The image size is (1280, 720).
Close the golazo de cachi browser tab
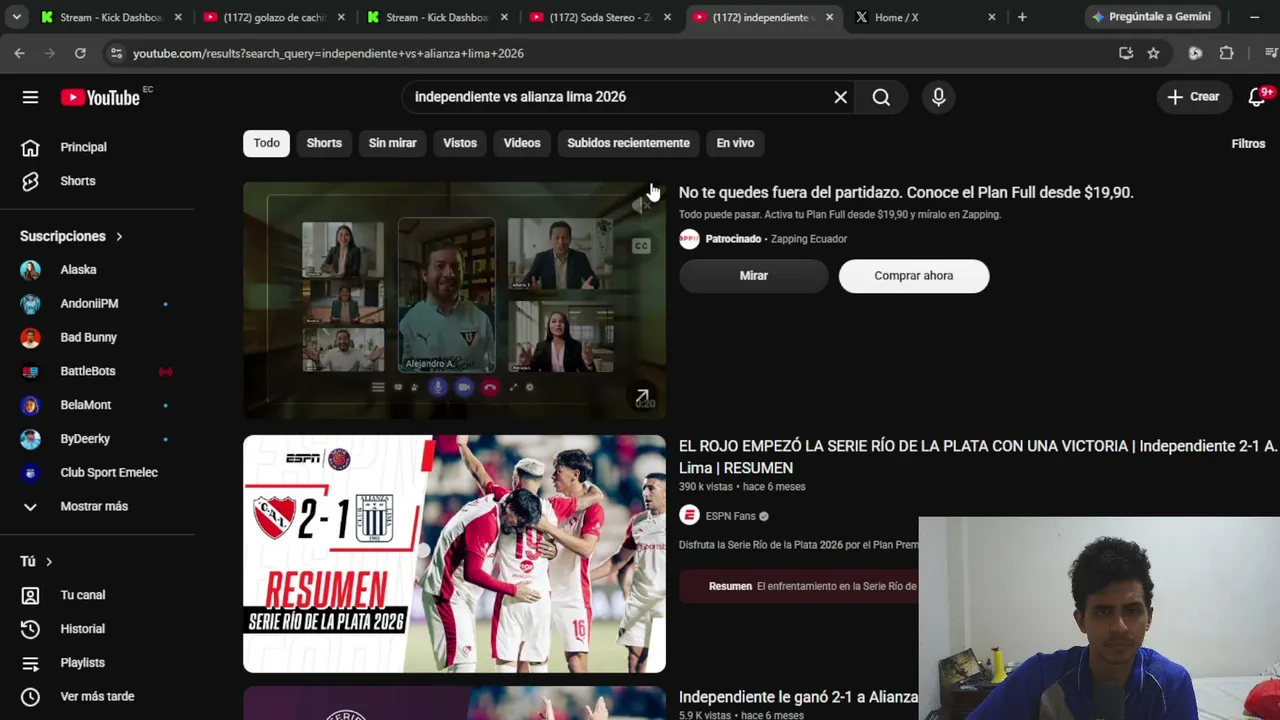(341, 17)
